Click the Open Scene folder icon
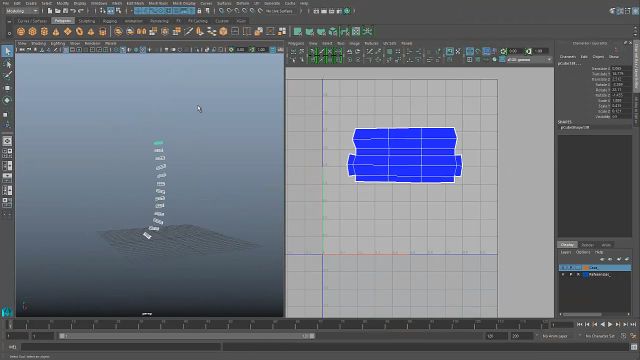Viewport: 640px width, 360px height. tap(58, 11)
